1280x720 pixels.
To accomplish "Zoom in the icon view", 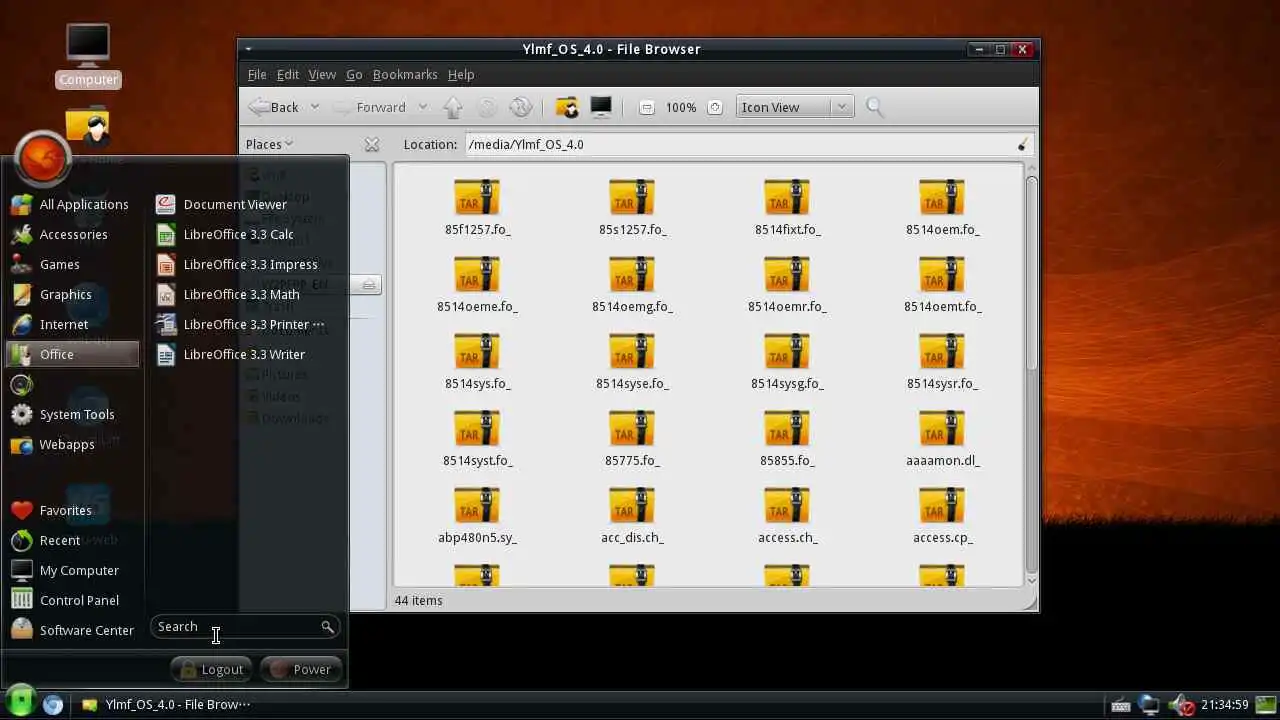I will (715, 107).
